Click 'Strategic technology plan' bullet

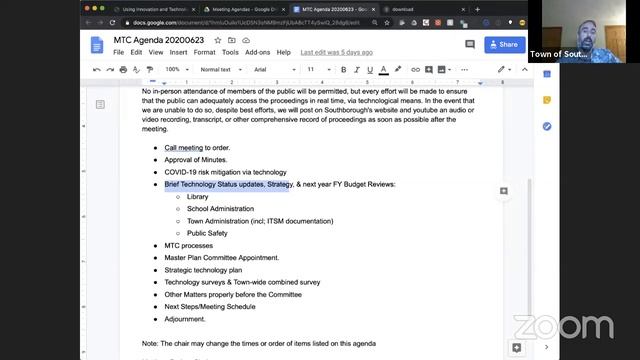[x=203, y=270]
